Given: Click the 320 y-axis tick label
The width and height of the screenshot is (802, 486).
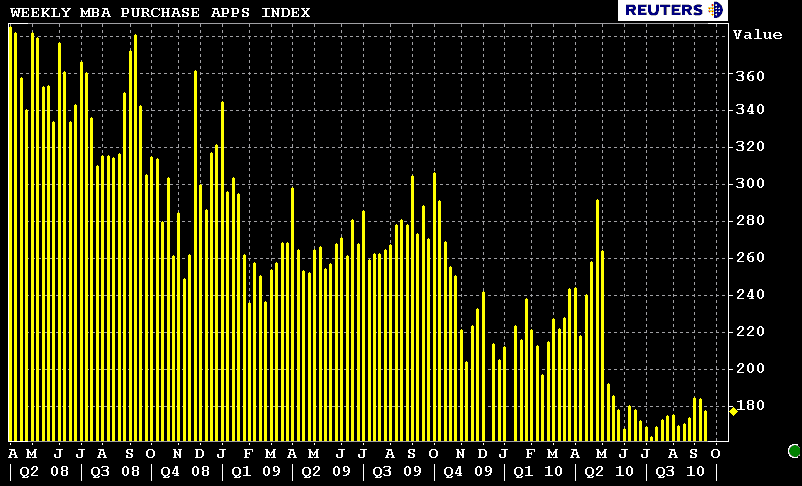Looking at the screenshot, I should pyautogui.click(x=750, y=147).
